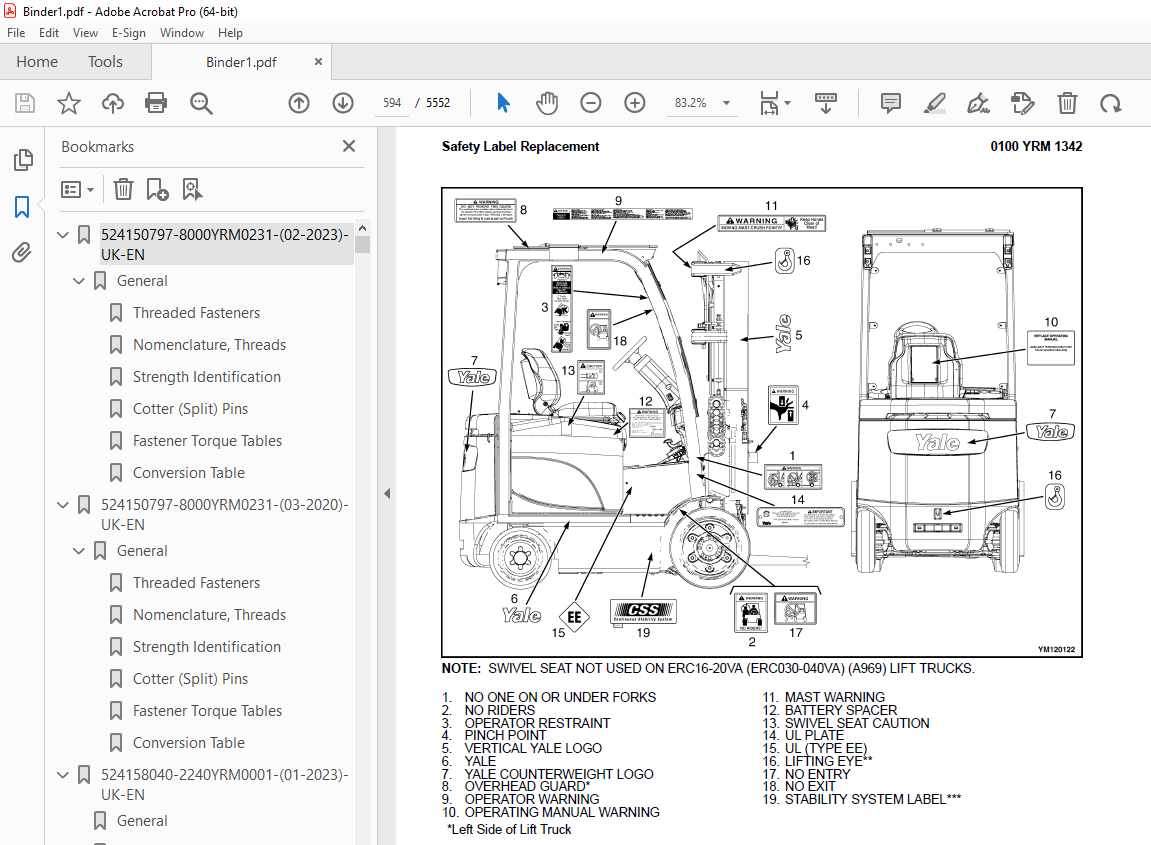
Task: Select the 524150797-8000YRM0231-(03-2020) UK-EN bookmark
Action: click(225, 515)
